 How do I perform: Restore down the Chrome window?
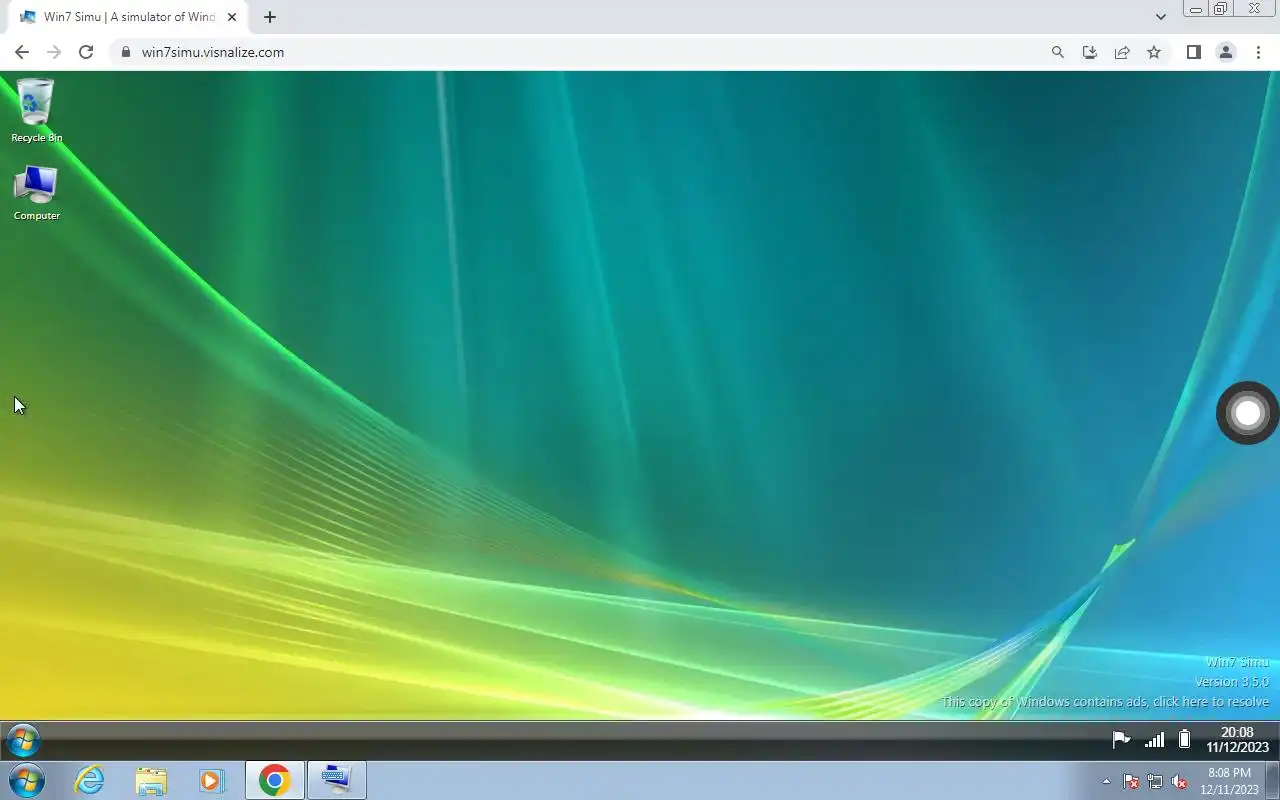coord(1221,9)
